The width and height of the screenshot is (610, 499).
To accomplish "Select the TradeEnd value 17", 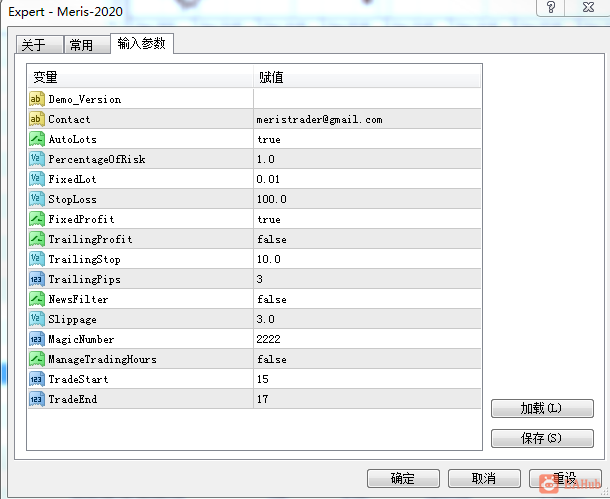I will tap(367, 399).
